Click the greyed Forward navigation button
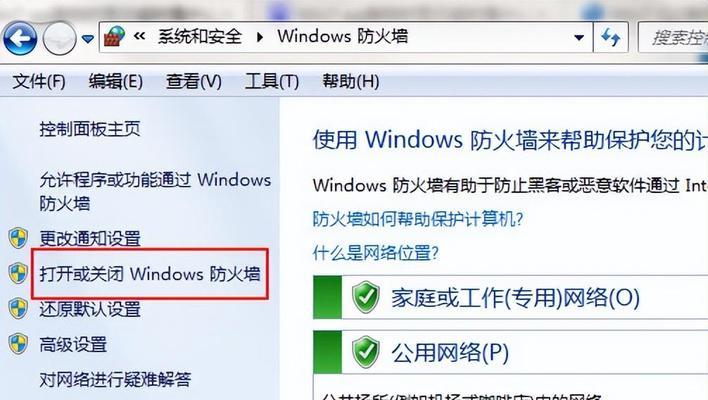The height and width of the screenshot is (400, 708). [x=59, y=39]
